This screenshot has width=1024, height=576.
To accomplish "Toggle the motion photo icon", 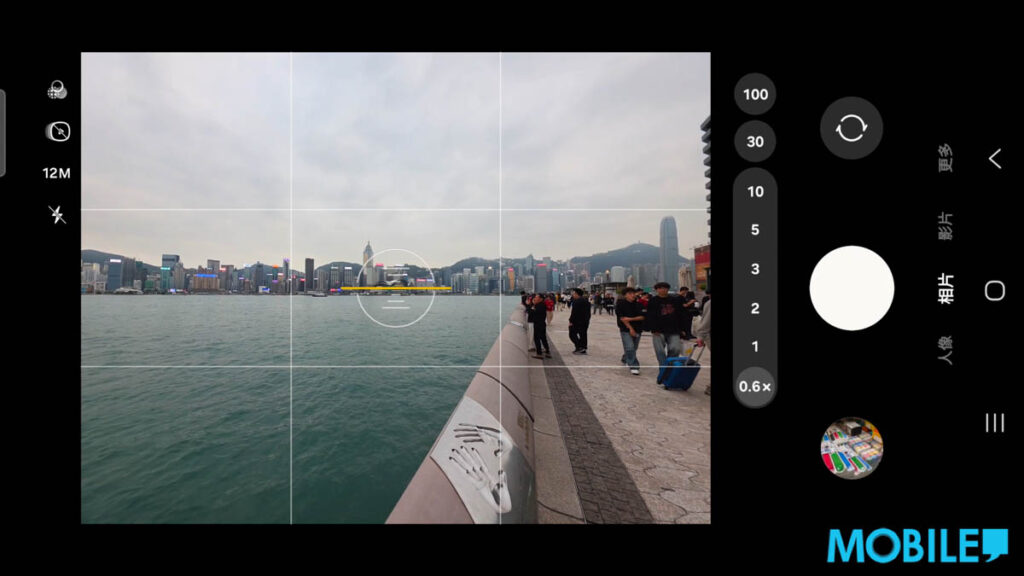I will 58,132.
